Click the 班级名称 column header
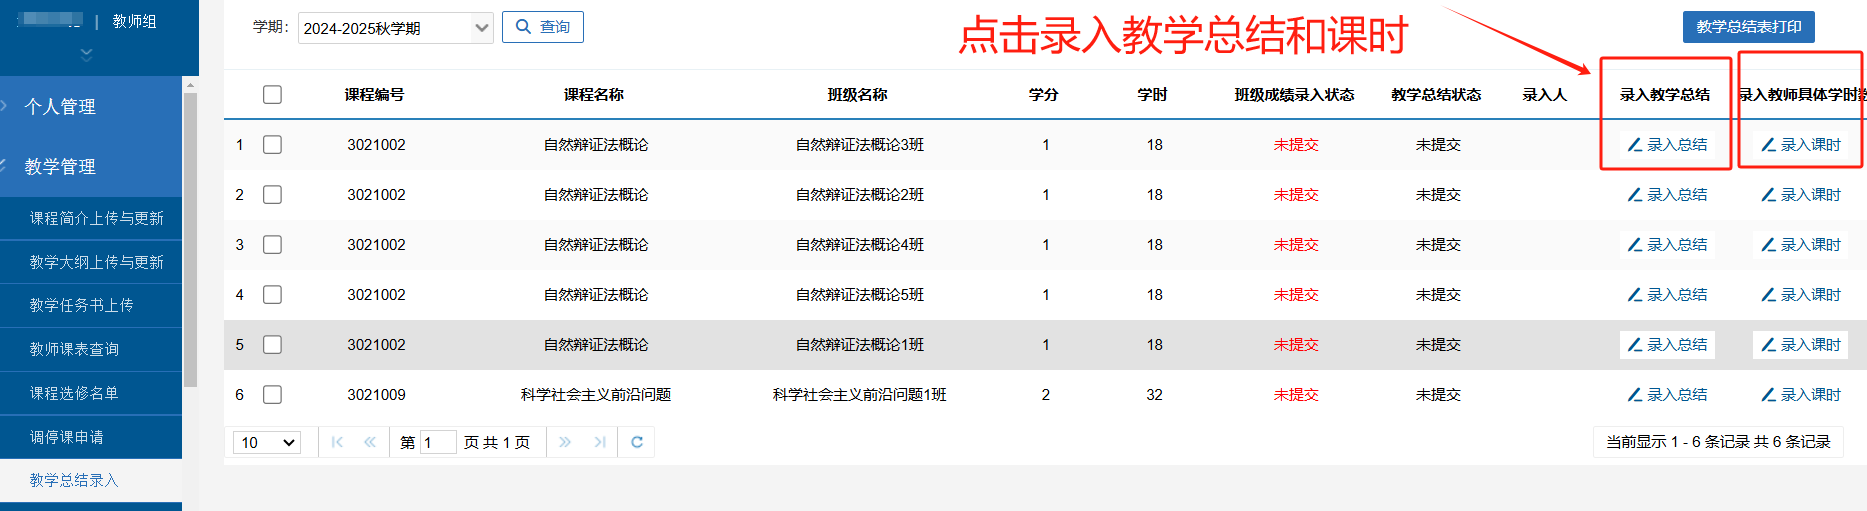This screenshot has height=511, width=1867. tap(858, 95)
